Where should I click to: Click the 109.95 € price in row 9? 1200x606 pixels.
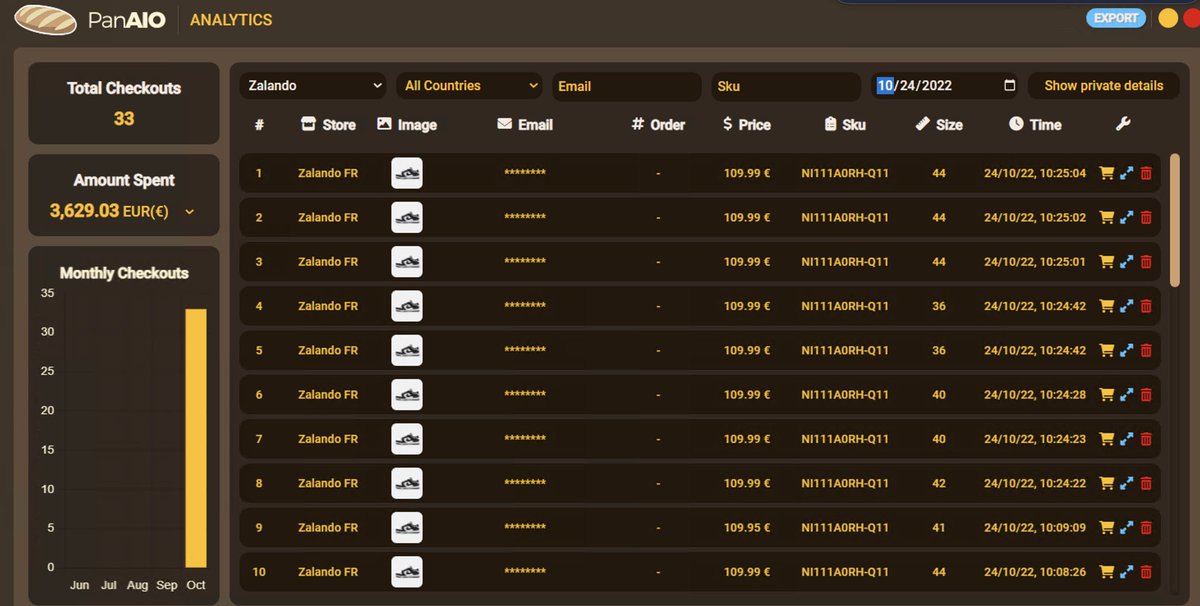click(747, 527)
